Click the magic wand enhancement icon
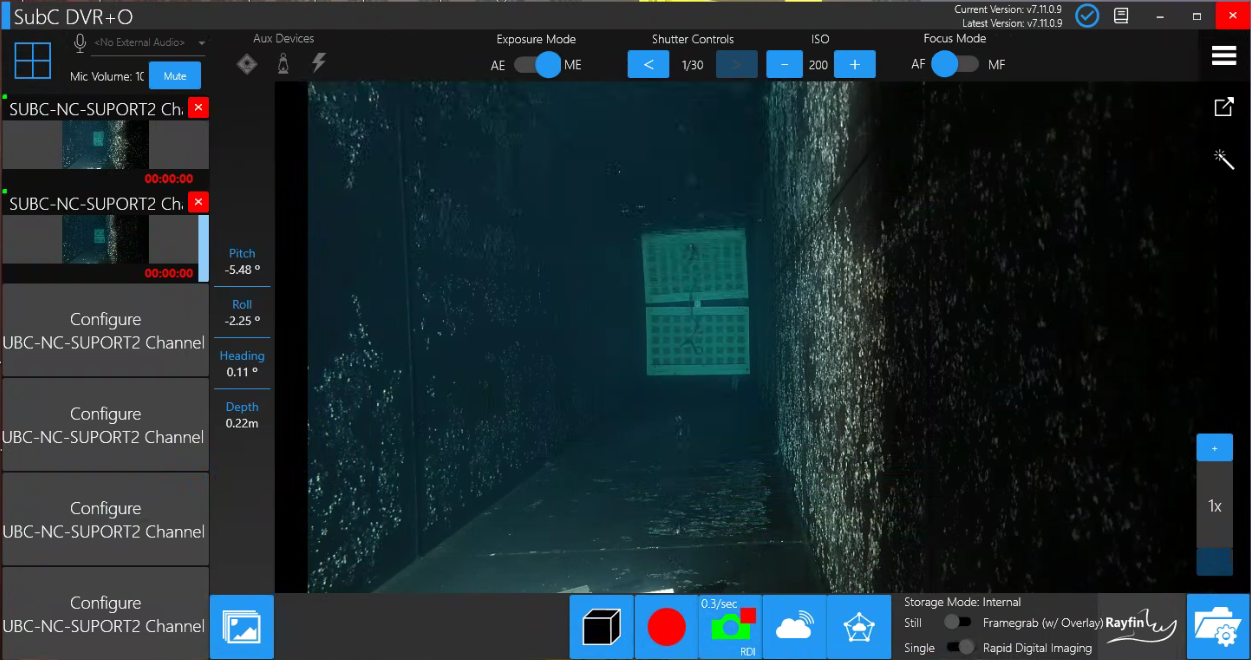The width and height of the screenshot is (1251, 660). pos(1224,159)
